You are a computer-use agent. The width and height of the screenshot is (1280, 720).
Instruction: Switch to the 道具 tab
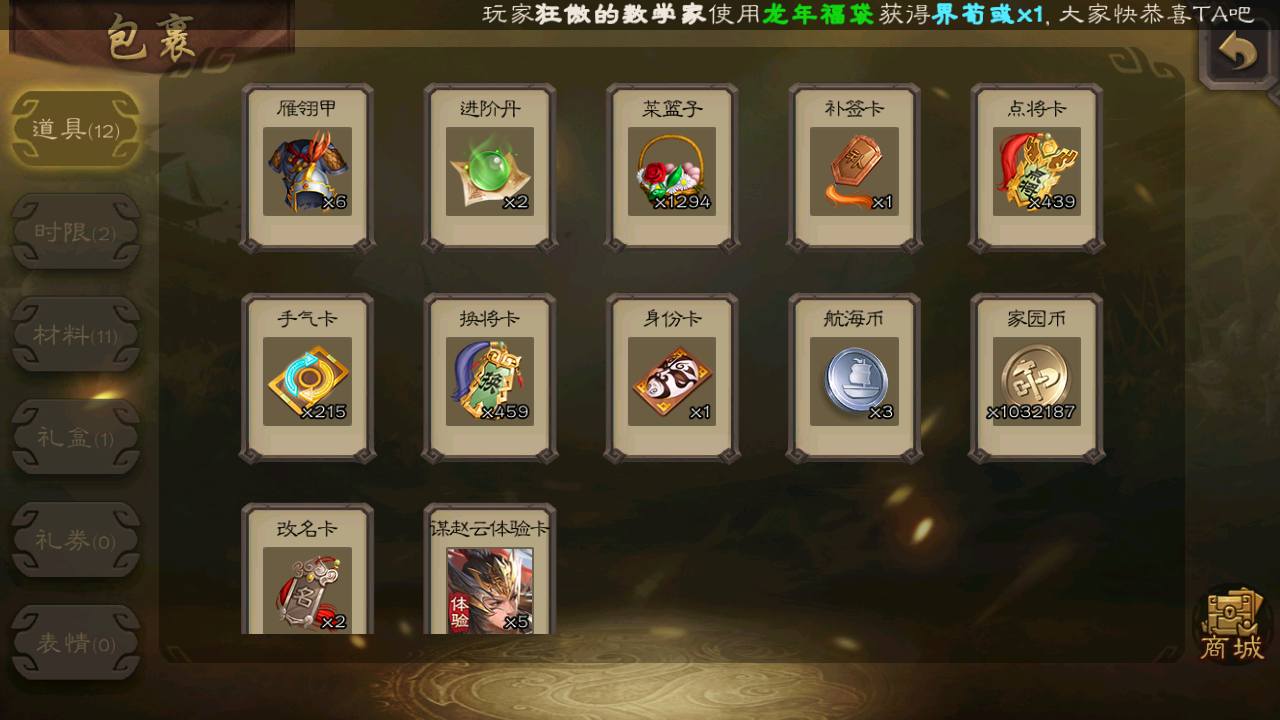point(75,130)
